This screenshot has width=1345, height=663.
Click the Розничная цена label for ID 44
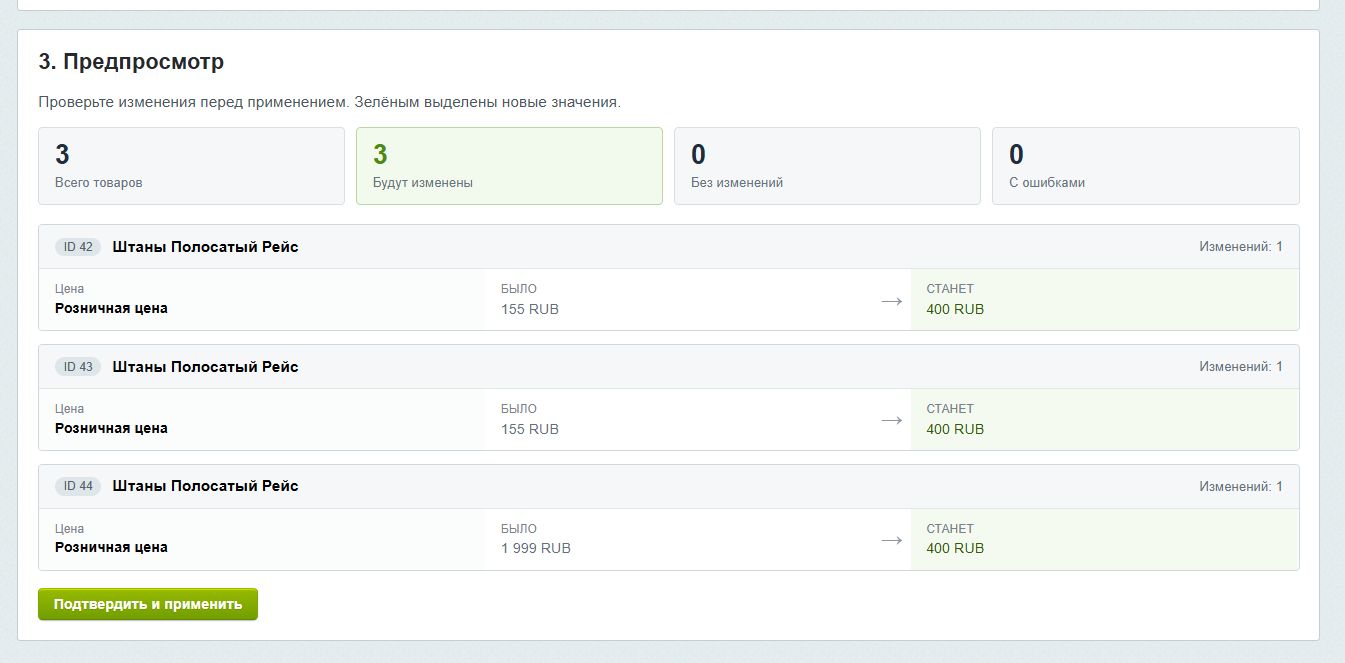point(111,547)
